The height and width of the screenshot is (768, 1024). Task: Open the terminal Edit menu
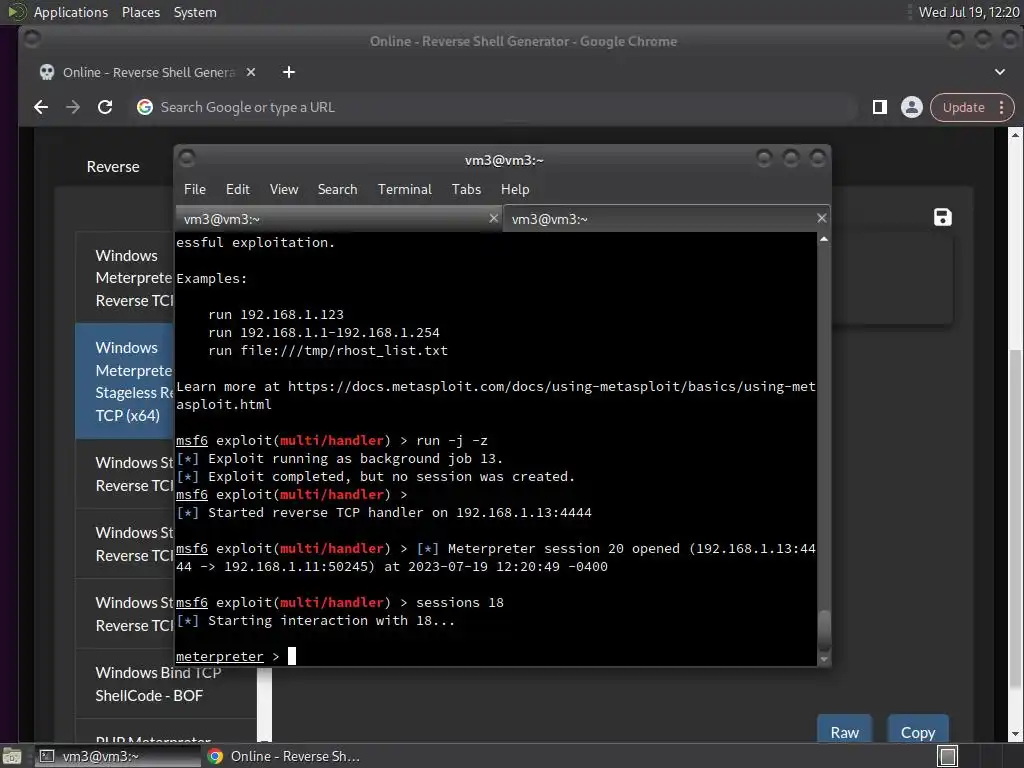(x=238, y=189)
